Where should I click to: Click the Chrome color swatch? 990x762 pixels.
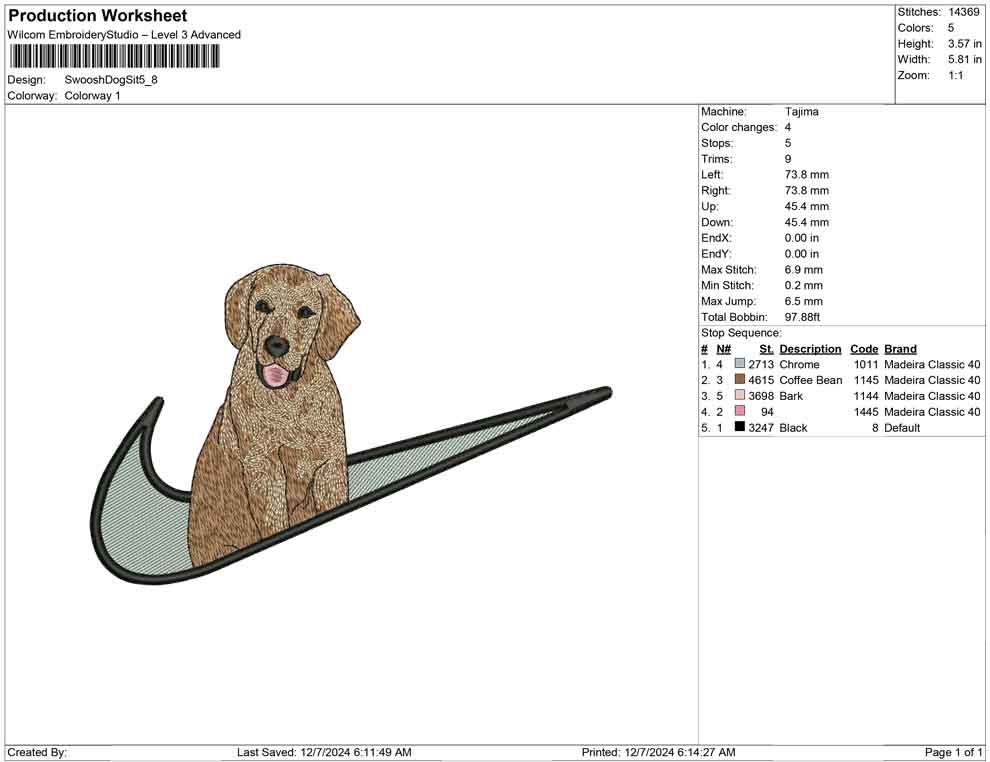(740, 365)
